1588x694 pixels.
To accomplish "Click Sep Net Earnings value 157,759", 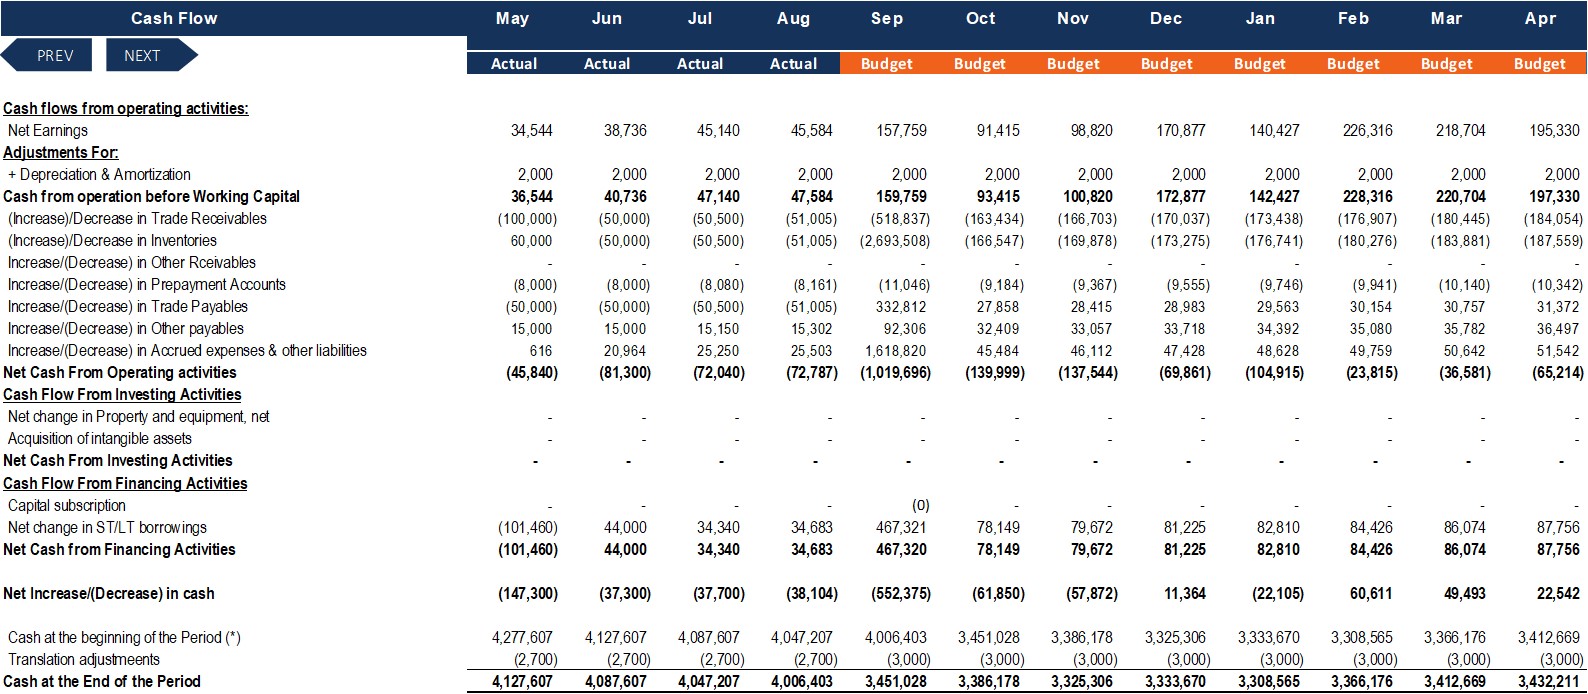I will click(x=902, y=130).
